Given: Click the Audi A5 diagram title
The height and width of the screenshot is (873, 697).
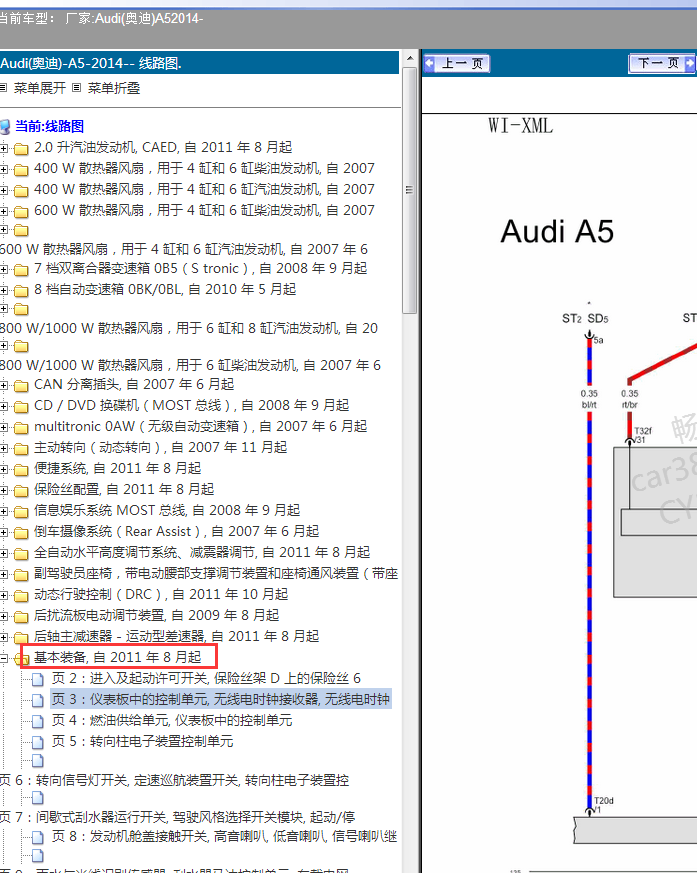Looking at the screenshot, I should [557, 231].
